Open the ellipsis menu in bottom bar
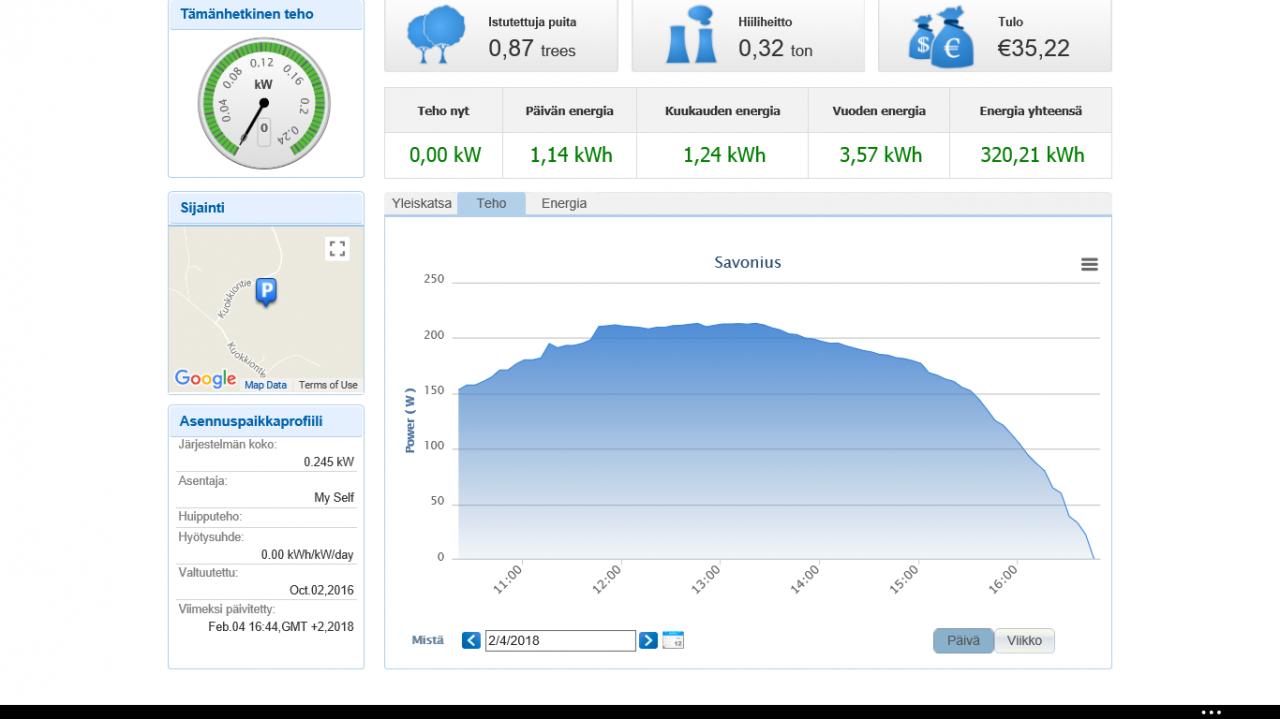This screenshot has width=1280, height=719. (1211, 713)
